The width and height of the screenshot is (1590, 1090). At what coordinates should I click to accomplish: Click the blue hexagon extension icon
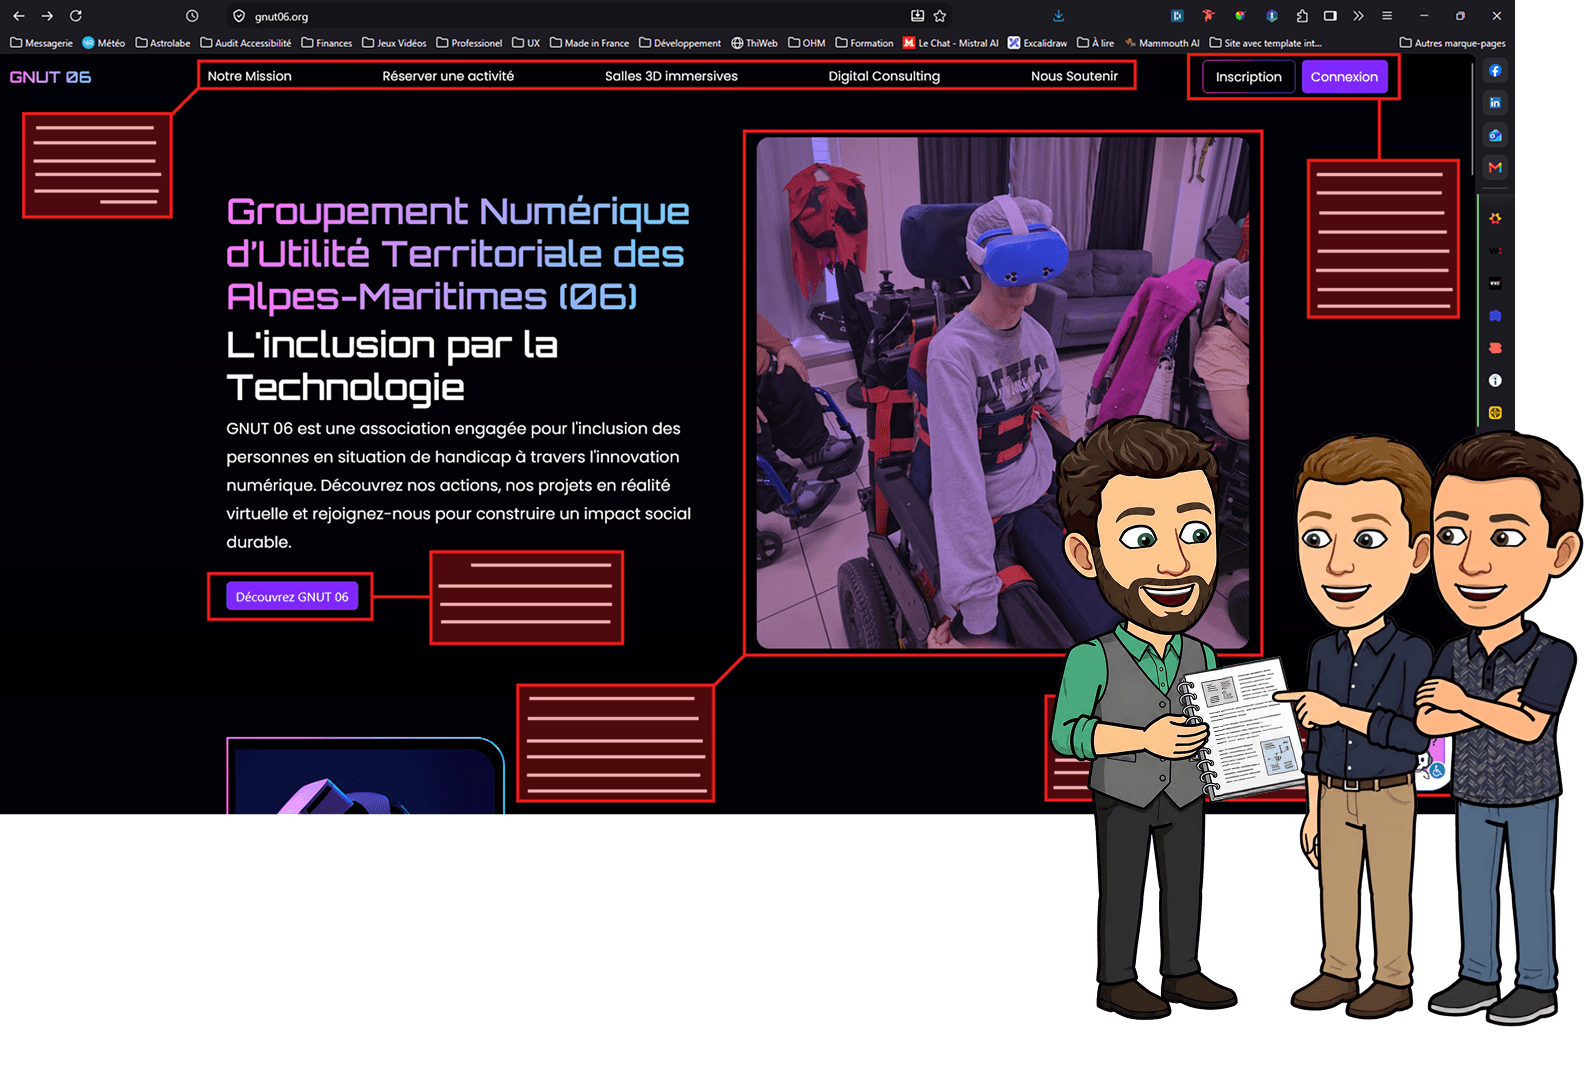pyautogui.click(x=1271, y=16)
